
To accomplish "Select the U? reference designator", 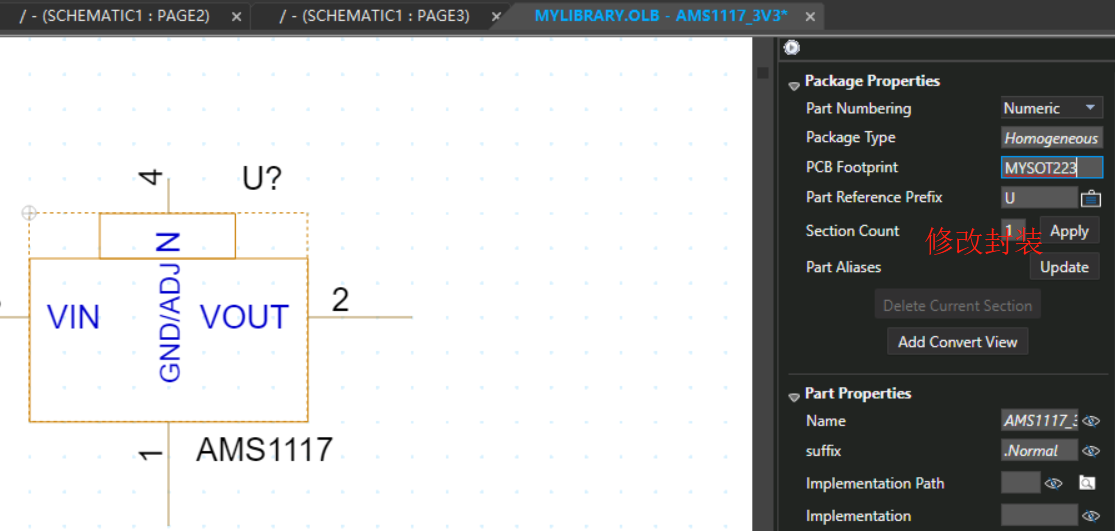I will pyautogui.click(x=262, y=179).
